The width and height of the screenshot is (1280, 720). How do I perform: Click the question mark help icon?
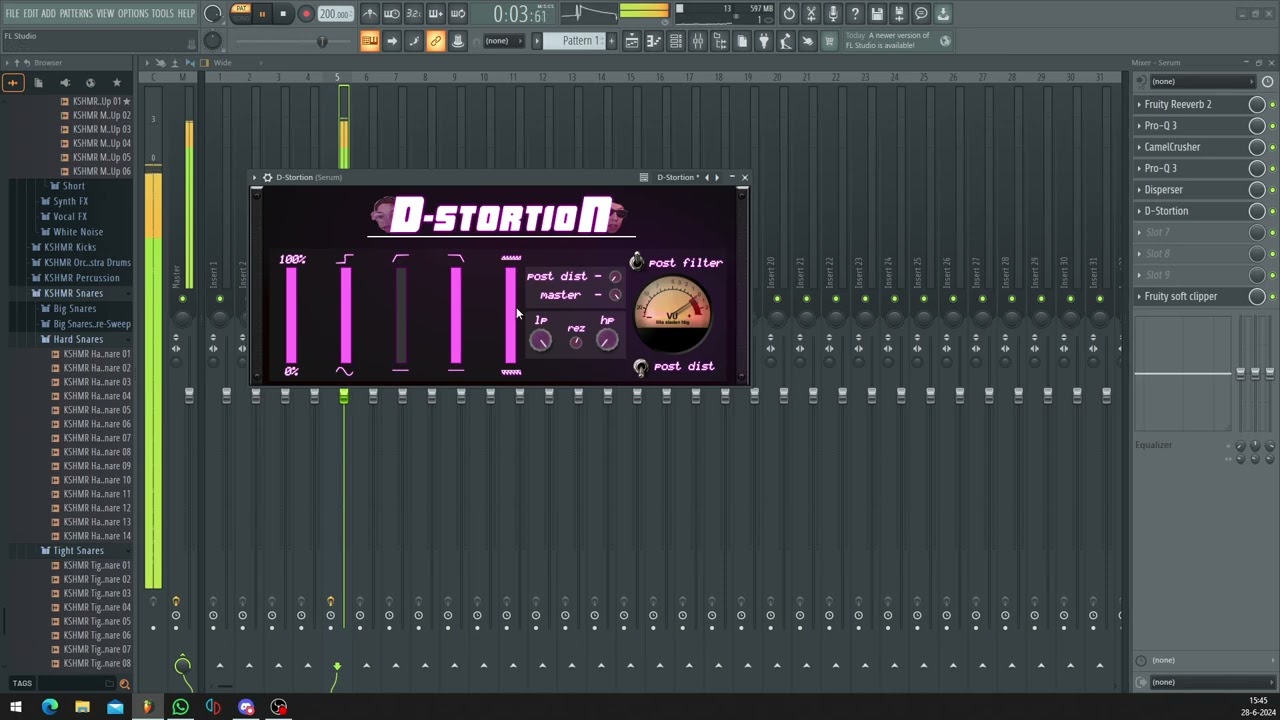[x=855, y=14]
